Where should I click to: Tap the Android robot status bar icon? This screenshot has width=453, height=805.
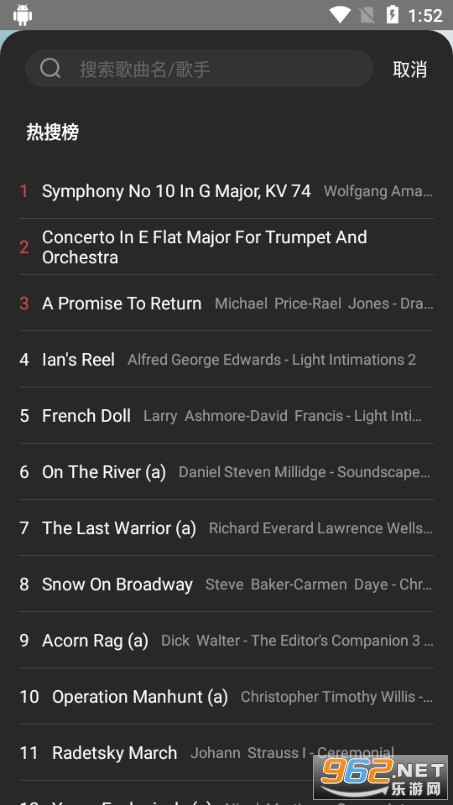23,15
